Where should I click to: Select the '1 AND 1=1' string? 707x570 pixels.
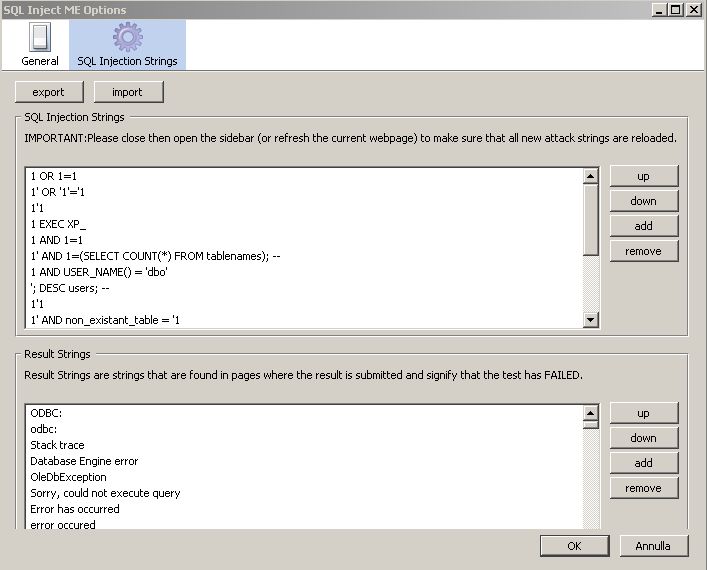click(304, 240)
